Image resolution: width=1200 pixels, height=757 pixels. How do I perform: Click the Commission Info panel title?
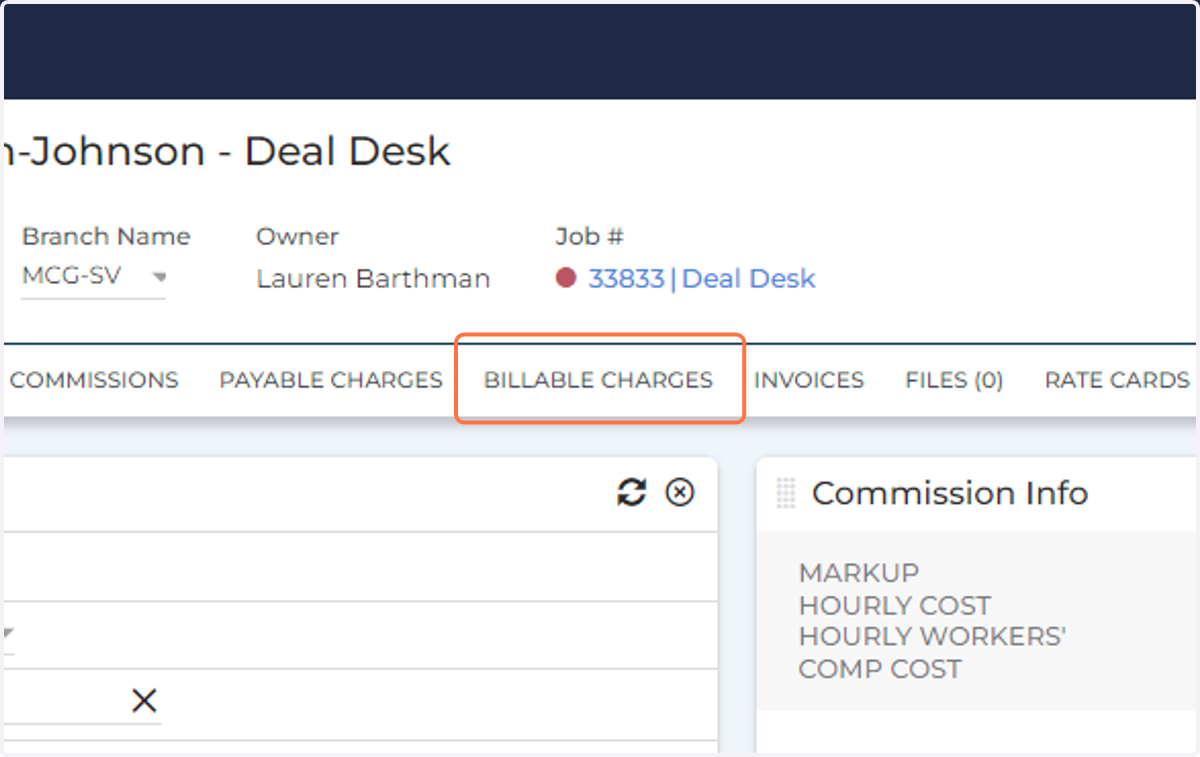[x=950, y=493]
